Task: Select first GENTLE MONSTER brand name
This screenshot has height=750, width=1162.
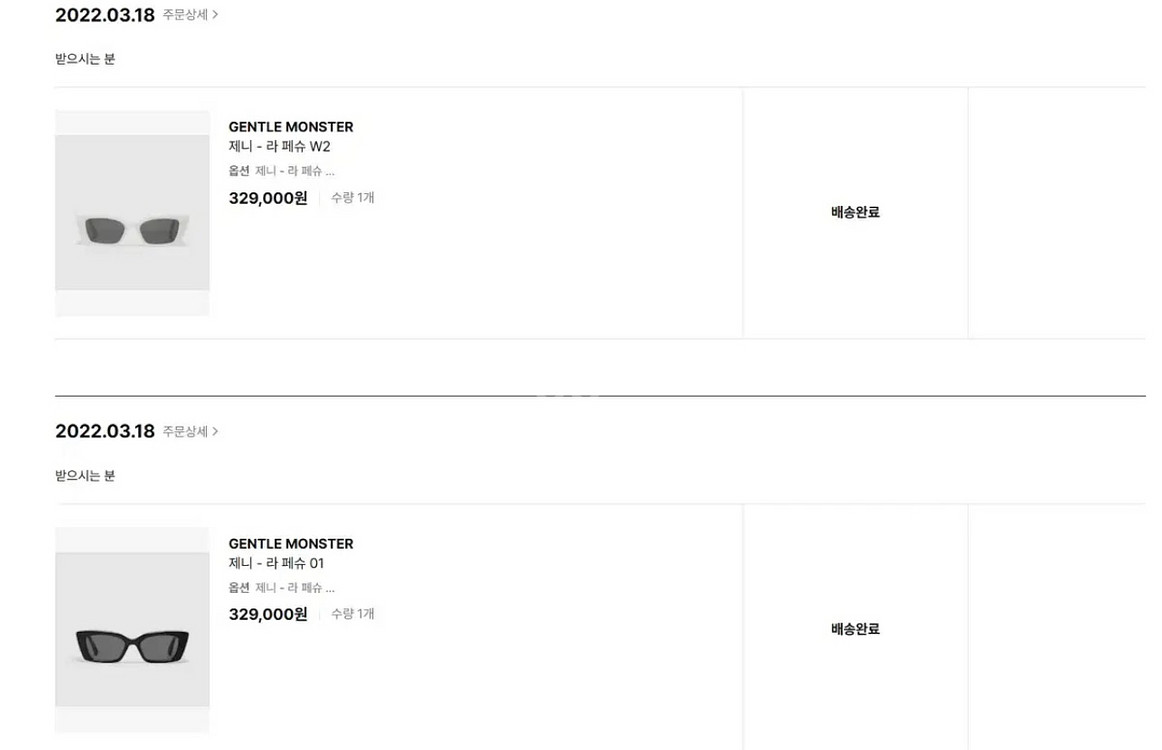Action: [290, 127]
